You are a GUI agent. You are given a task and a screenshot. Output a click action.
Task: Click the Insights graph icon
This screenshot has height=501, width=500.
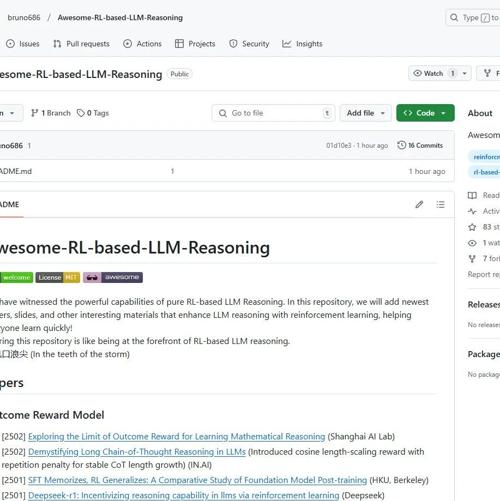click(287, 44)
